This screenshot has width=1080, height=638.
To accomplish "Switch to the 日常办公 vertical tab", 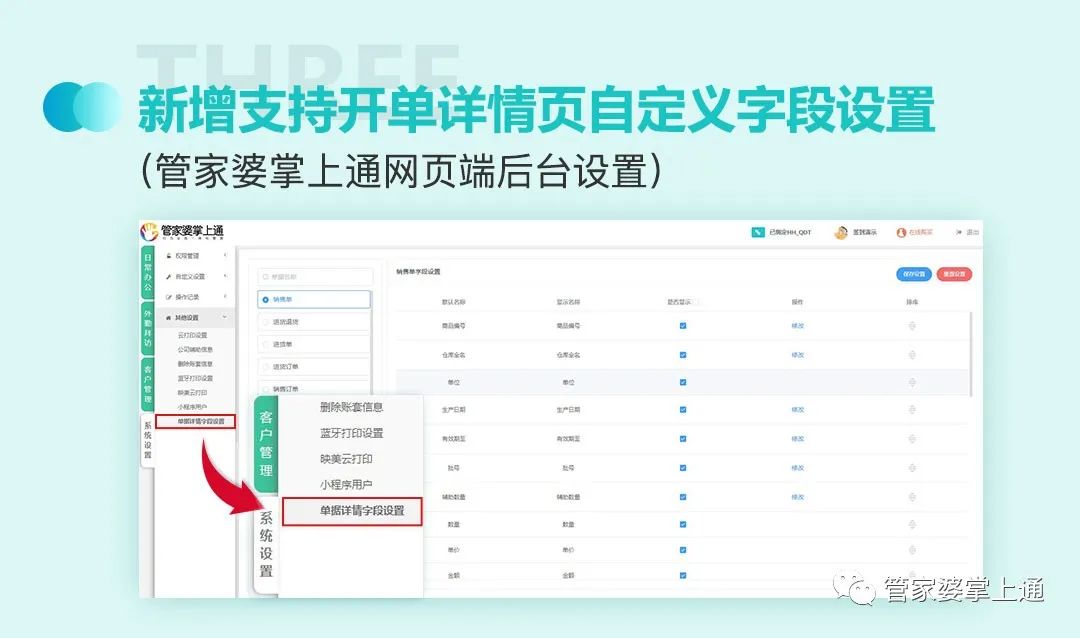I will point(147,272).
